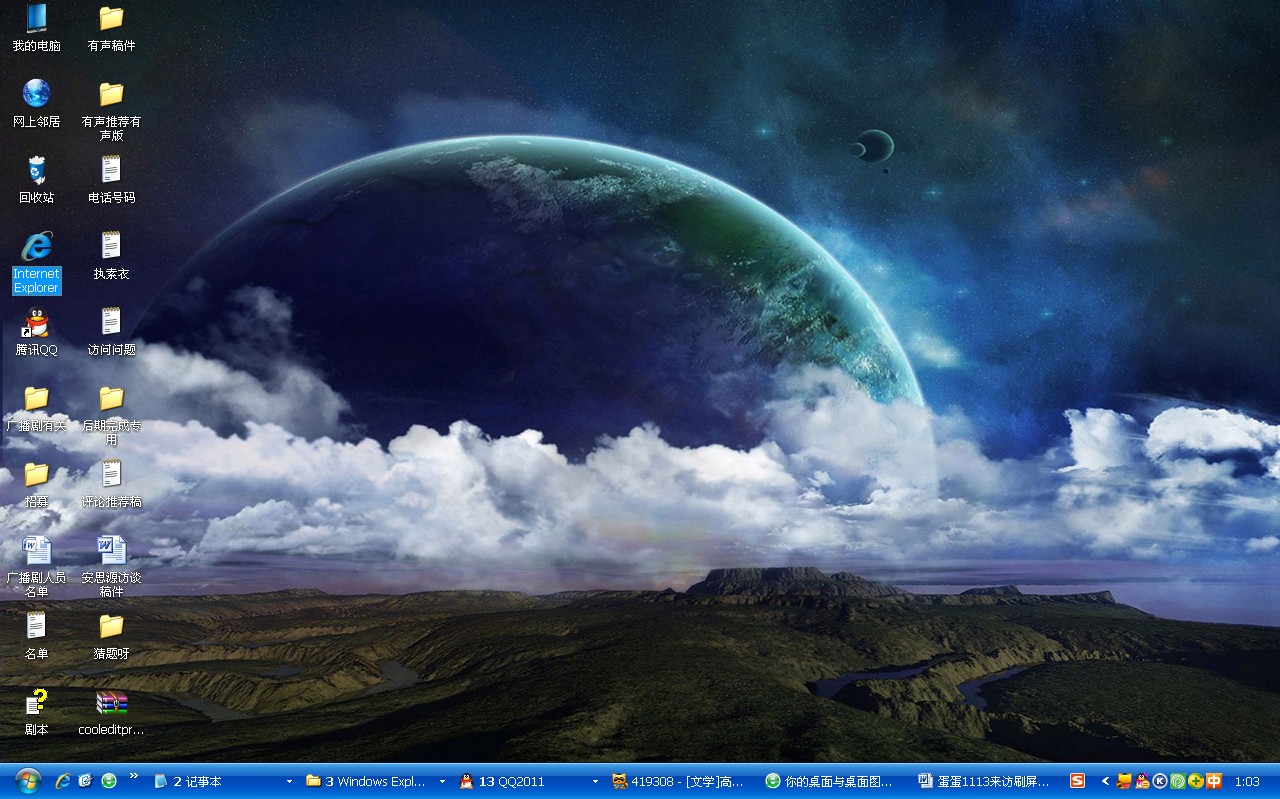This screenshot has width=1280, height=799.
Task: Select the 后期完成专用 folder
Action: coord(111,414)
